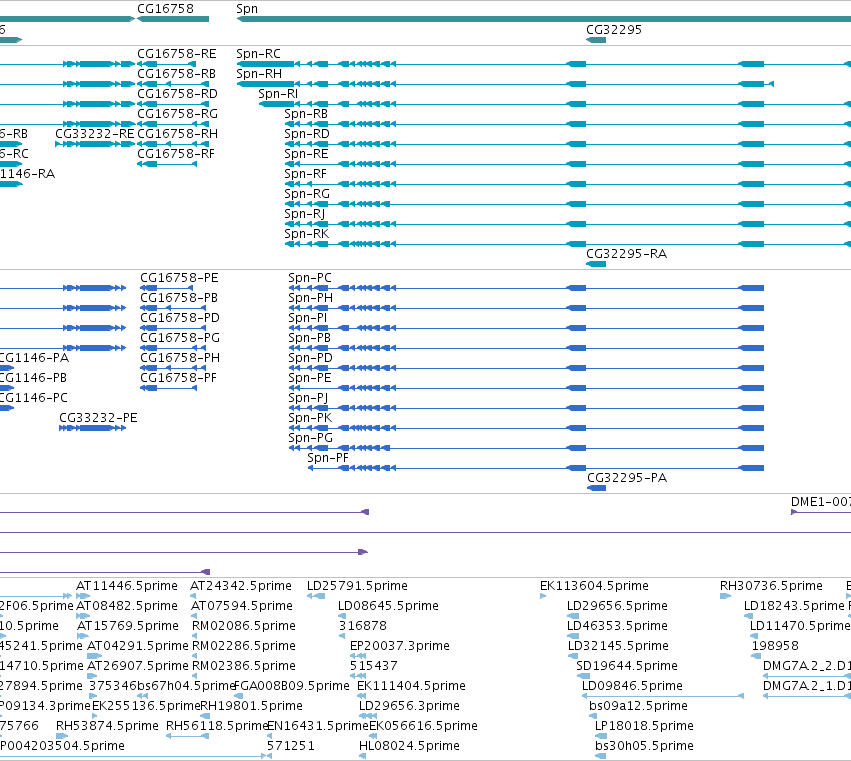This screenshot has height=761, width=851.
Task: Select CG32295-PA protein label
Action: pos(627,478)
